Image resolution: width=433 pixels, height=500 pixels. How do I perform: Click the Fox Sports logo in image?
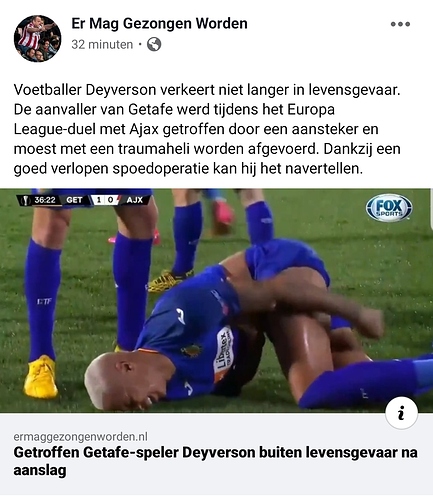389,207
